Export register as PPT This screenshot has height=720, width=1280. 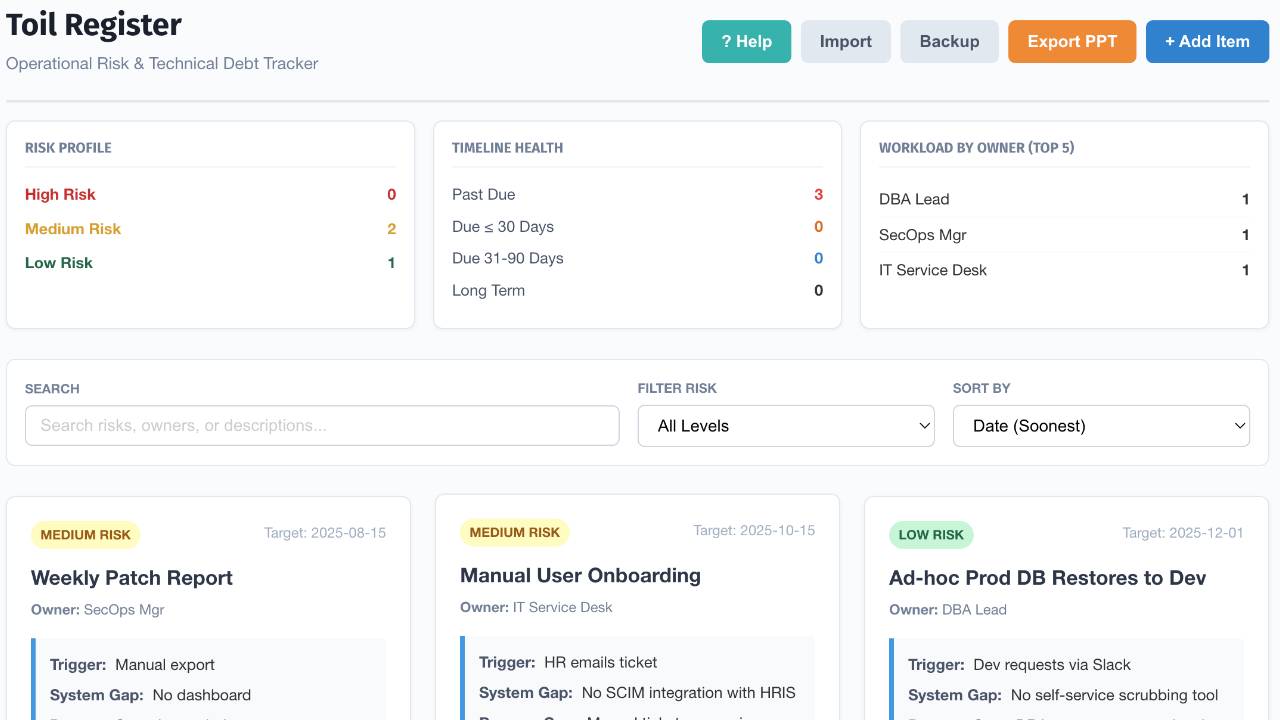1072,41
